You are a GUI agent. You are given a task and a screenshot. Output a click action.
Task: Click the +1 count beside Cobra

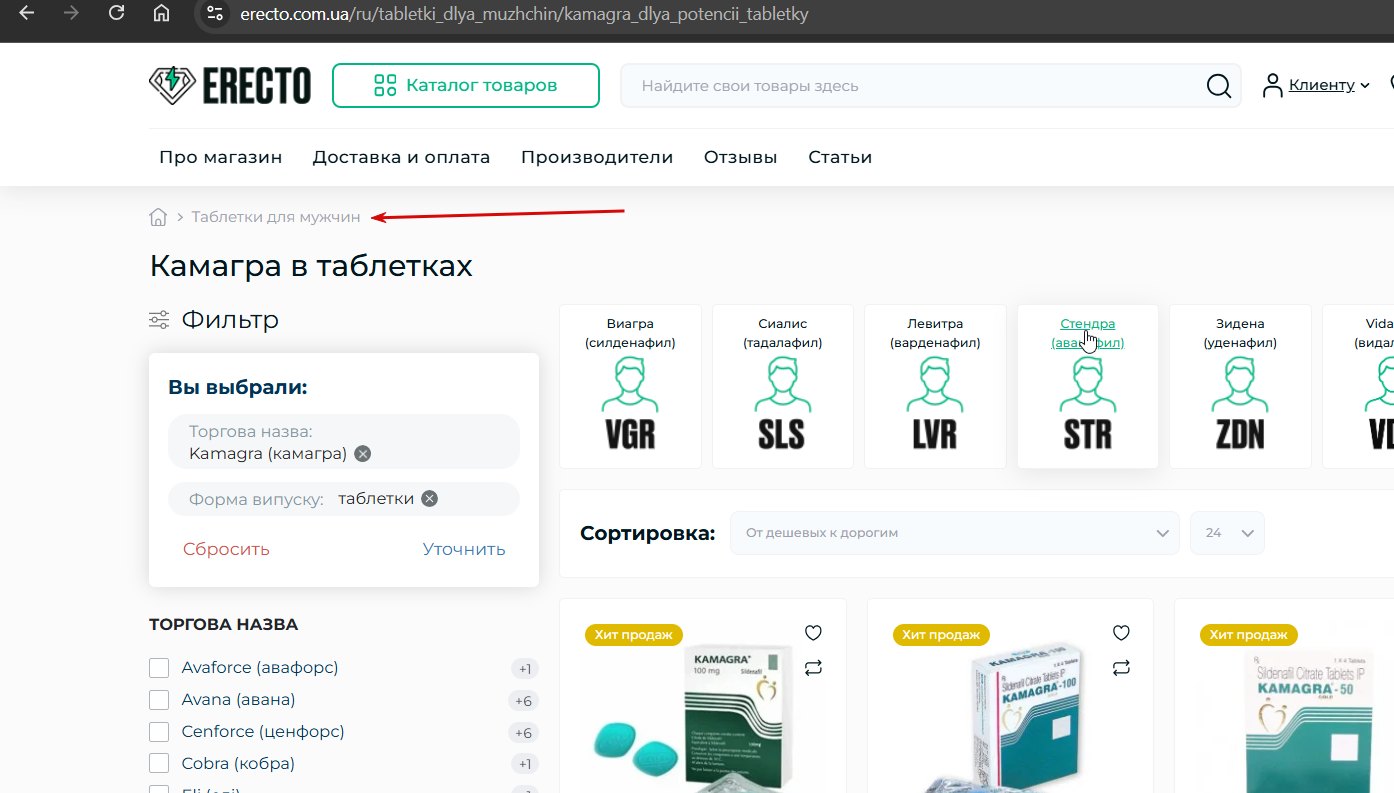524,765
